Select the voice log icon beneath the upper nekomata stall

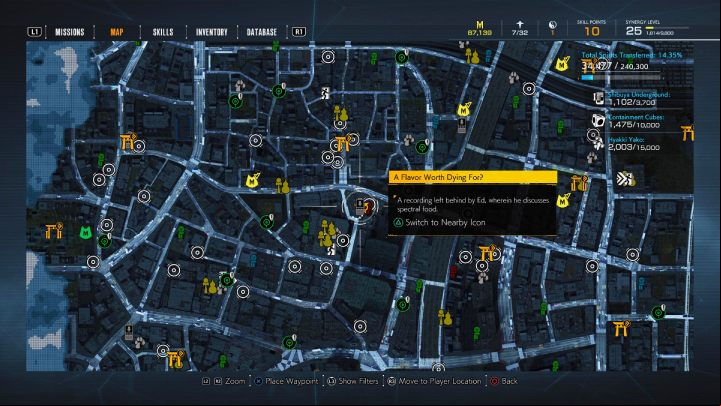pos(462,126)
